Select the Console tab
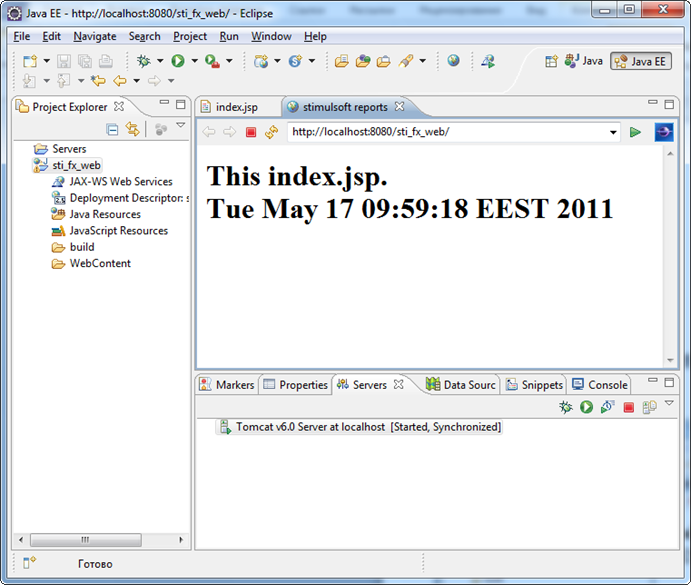Image resolution: width=691 pixels, height=585 pixels. (x=600, y=385)
